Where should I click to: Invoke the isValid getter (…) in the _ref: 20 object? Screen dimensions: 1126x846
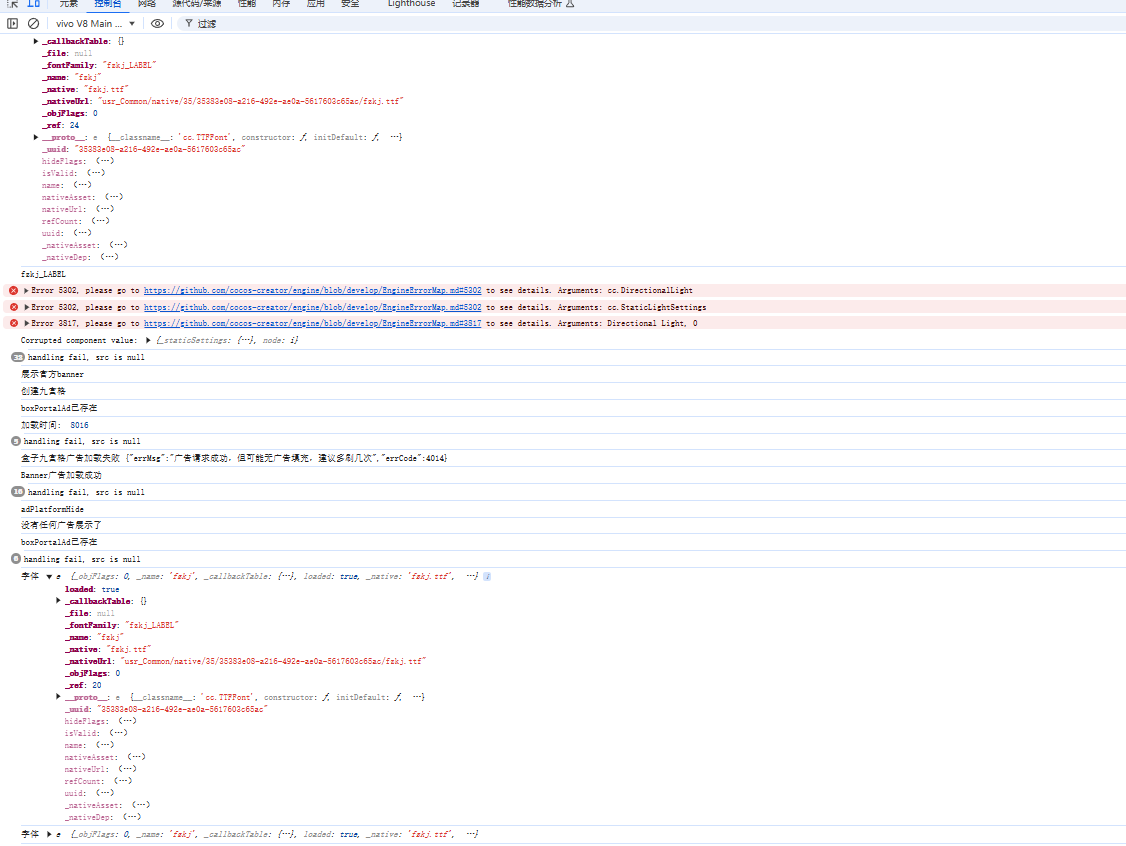pyautogui.click(x=118, y=733)
